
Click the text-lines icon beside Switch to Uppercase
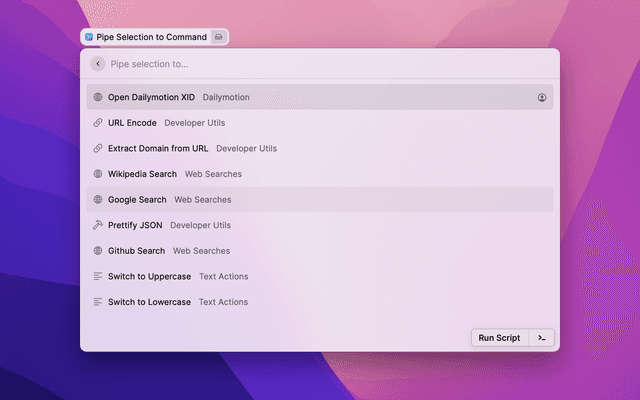tap(98, 276)
